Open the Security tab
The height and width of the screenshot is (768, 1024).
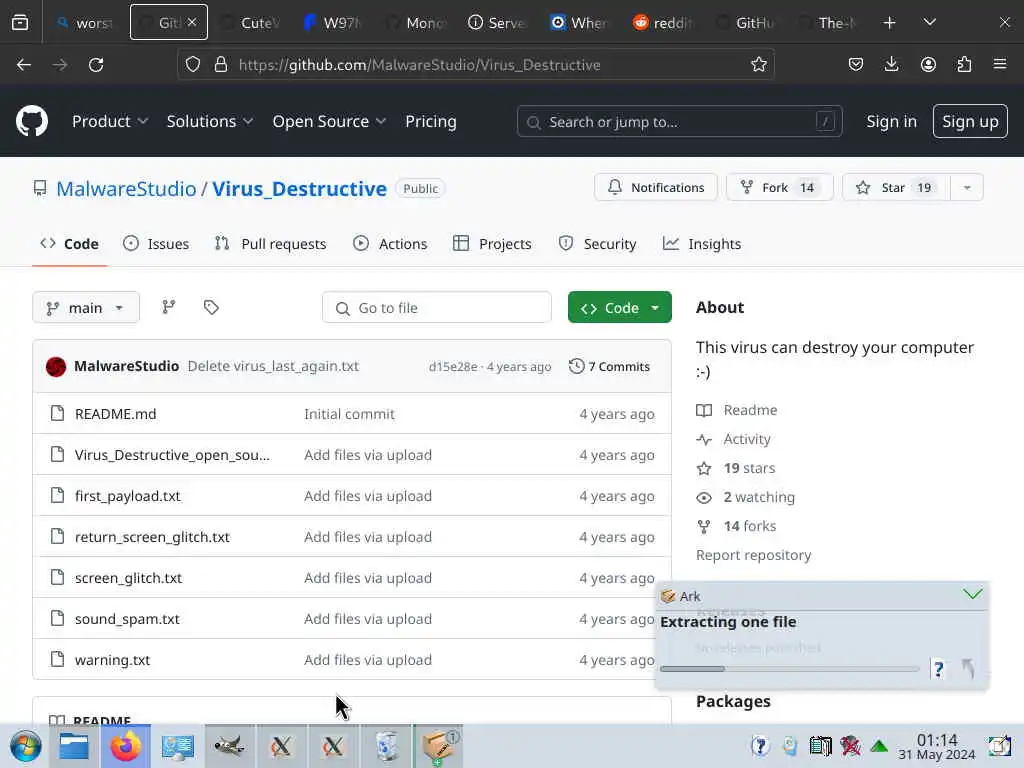pos(597,244)
